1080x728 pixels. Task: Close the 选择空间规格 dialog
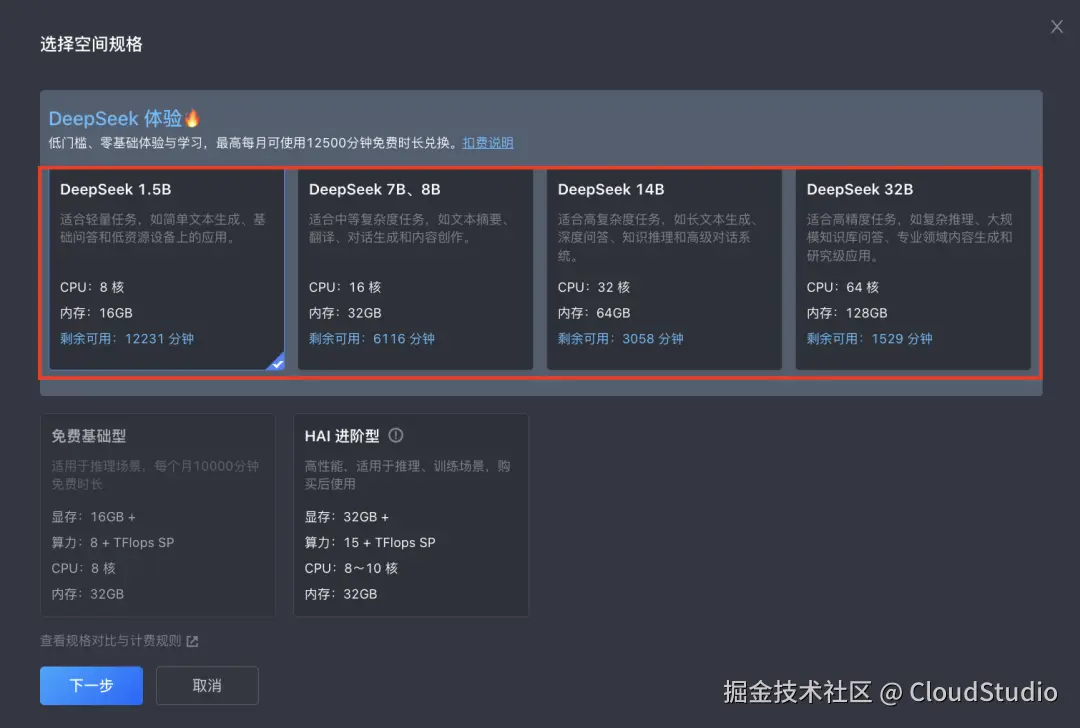[x=1056, y=27]
